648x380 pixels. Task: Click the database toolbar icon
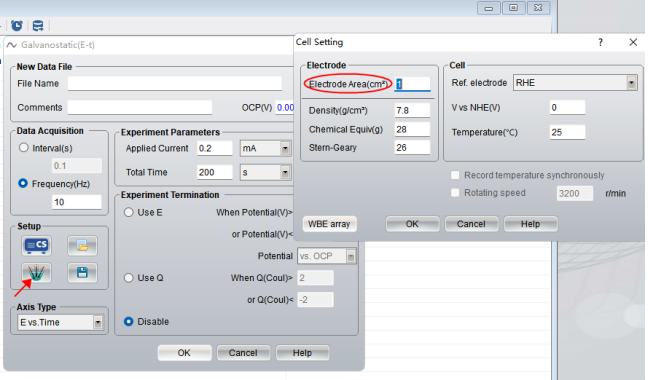(38, 26)
